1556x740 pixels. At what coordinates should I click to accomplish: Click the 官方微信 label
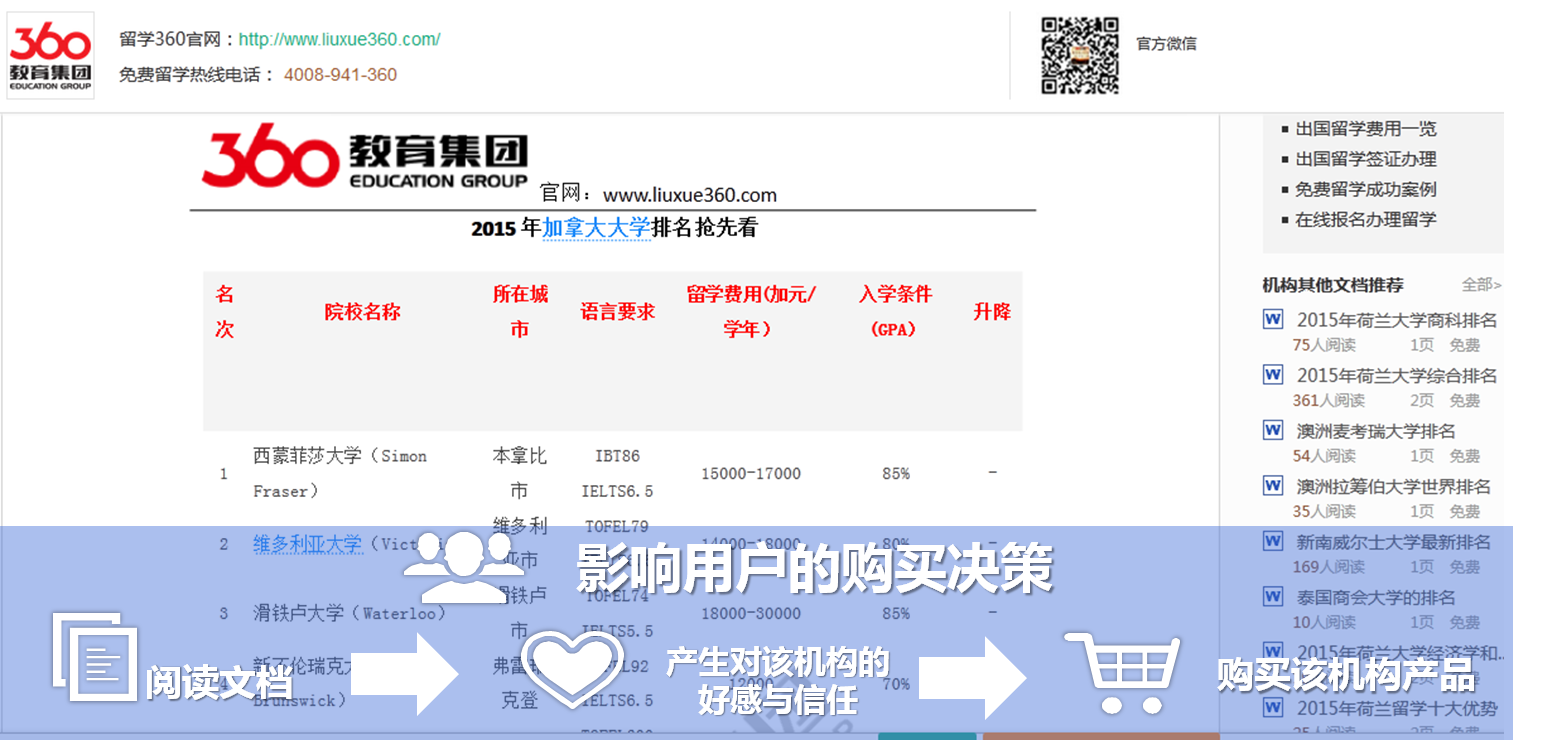tap(1166, 44)
